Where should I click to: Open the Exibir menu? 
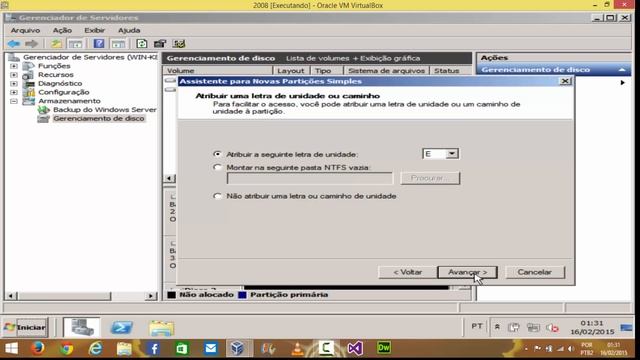[95, 30]
